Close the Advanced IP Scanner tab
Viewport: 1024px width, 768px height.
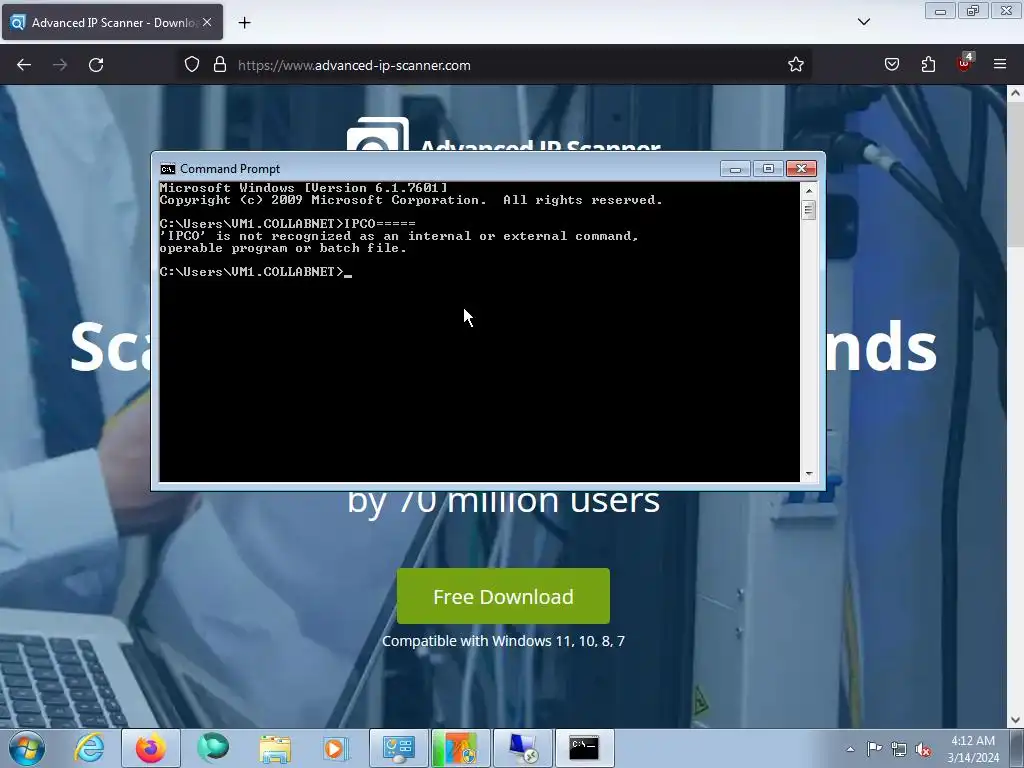click(207, 22)
